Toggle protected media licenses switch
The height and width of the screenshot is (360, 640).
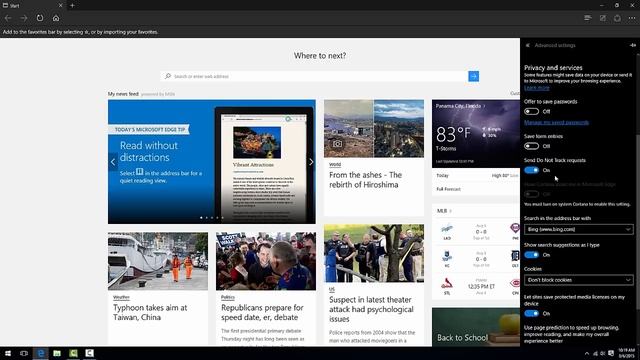(x=531, y=313)
